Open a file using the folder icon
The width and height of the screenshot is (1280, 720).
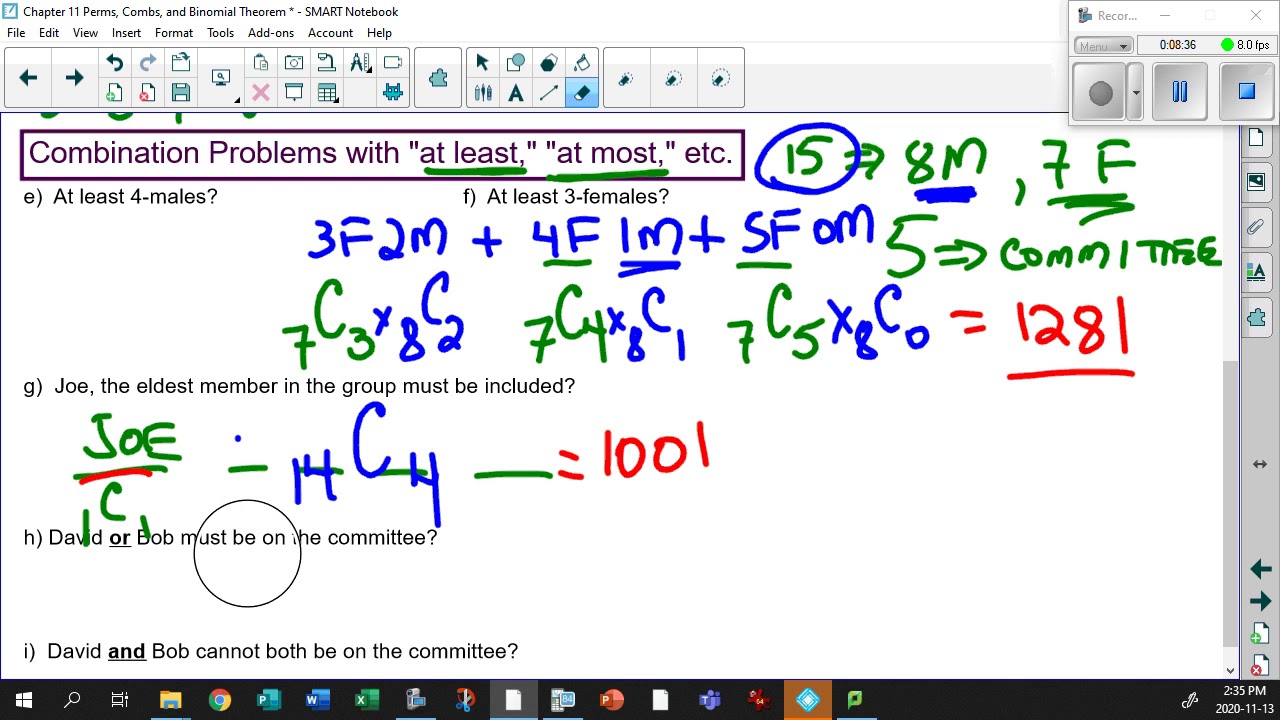pyautogui.click(x=181, y=64)
